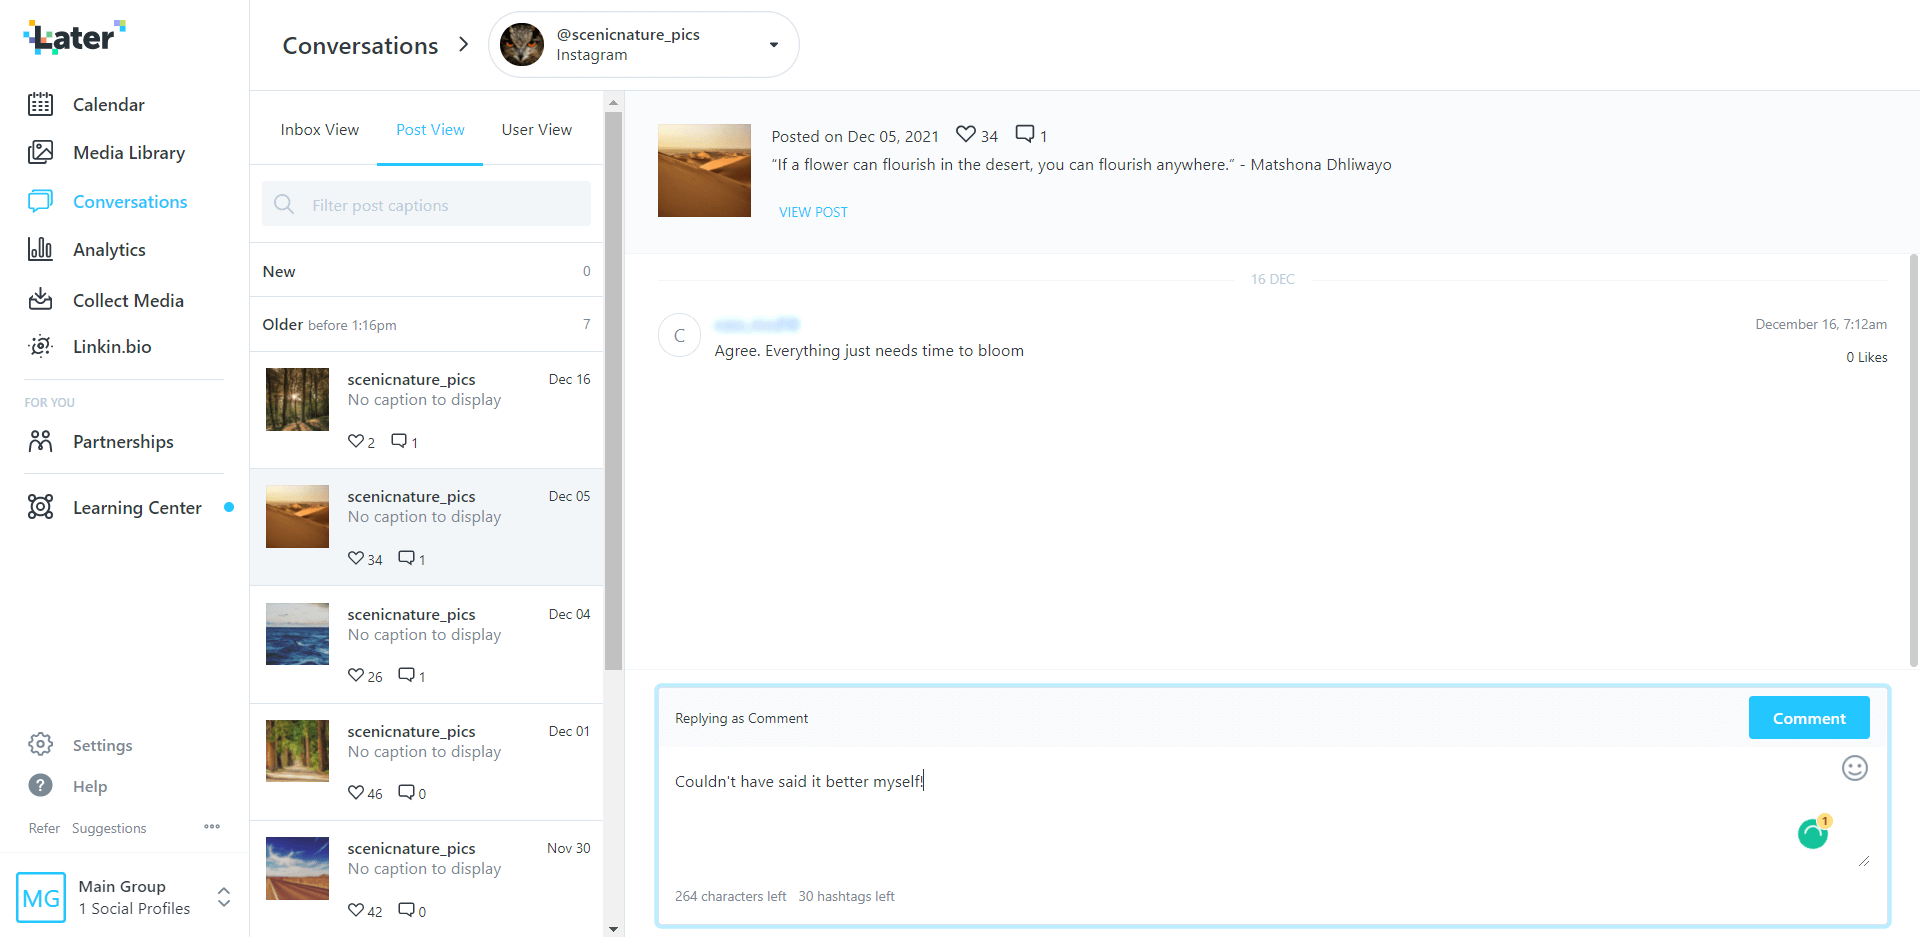The height and width of the screenshot is (937, 1920).
Task: Click the blurred commenter username
Action: (x=757, y=324)
